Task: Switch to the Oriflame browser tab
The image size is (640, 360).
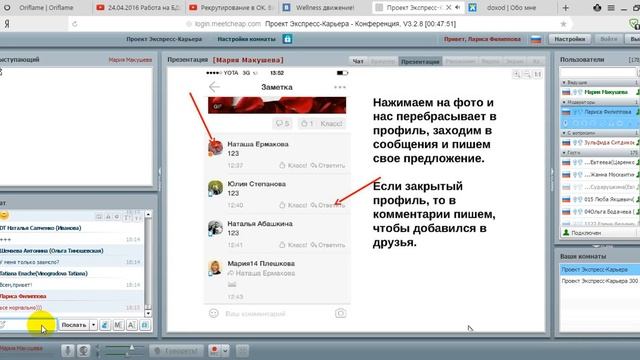Action: coord(46,8)
